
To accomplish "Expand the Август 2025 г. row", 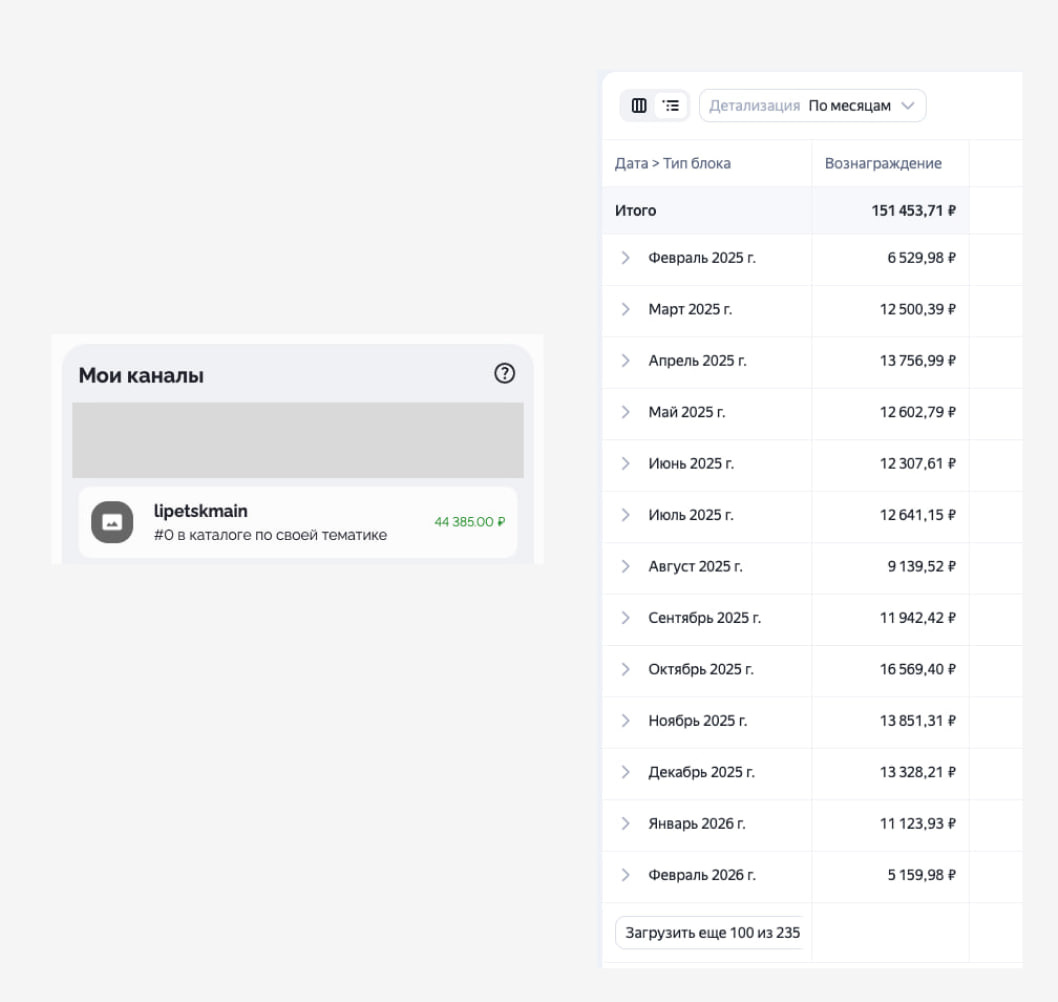I will tap(626, 566).
